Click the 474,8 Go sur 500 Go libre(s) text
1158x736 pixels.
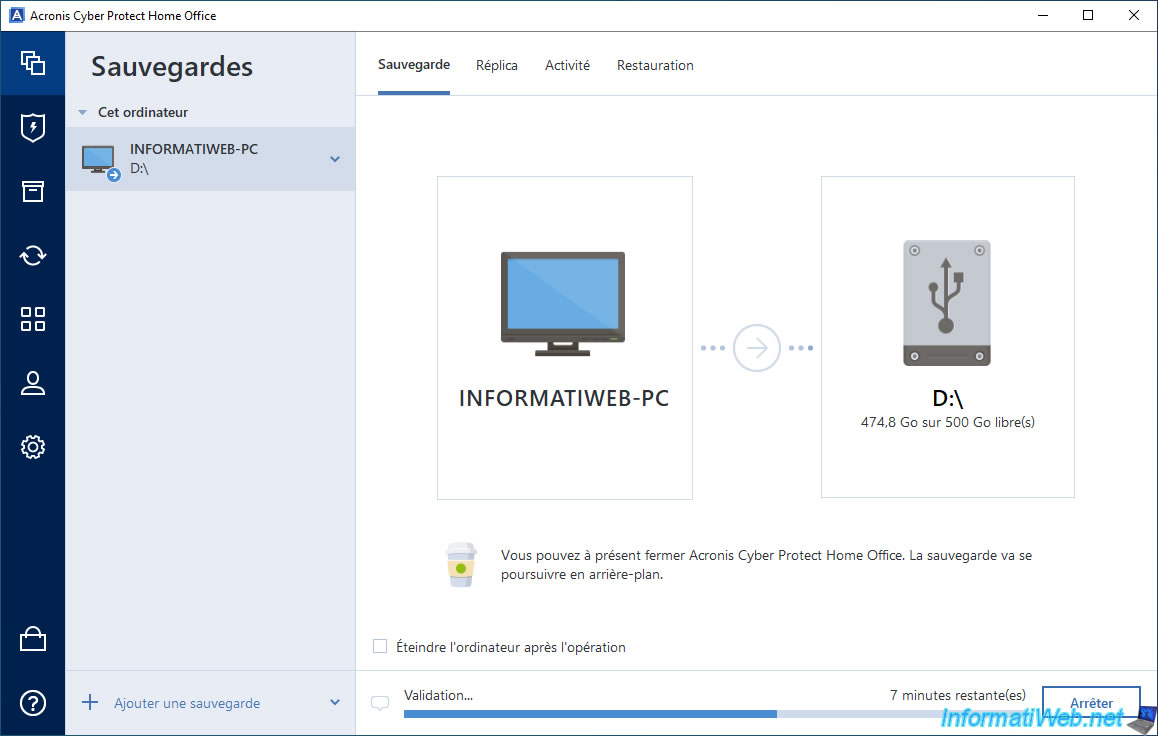click(948, 422)
